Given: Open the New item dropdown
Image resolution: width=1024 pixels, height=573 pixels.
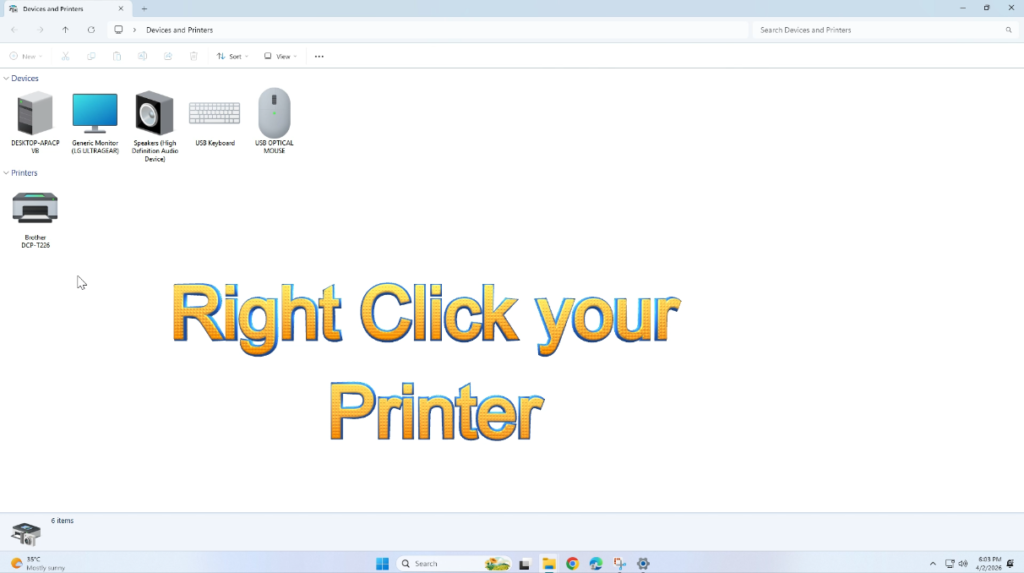Looking at the screenshot, I should tap(25, 56).
